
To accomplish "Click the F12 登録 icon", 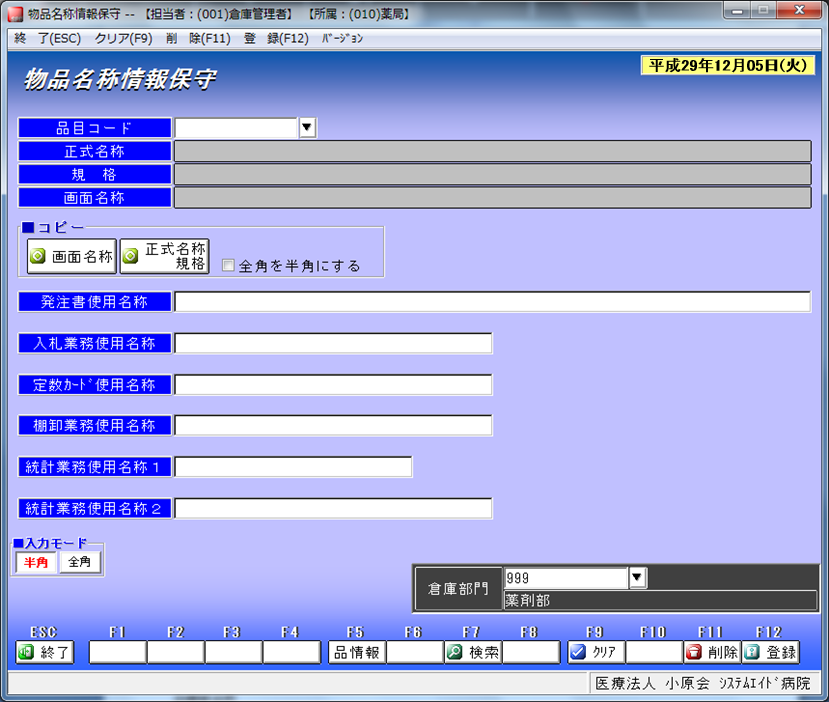I will [x=751, y=652].
